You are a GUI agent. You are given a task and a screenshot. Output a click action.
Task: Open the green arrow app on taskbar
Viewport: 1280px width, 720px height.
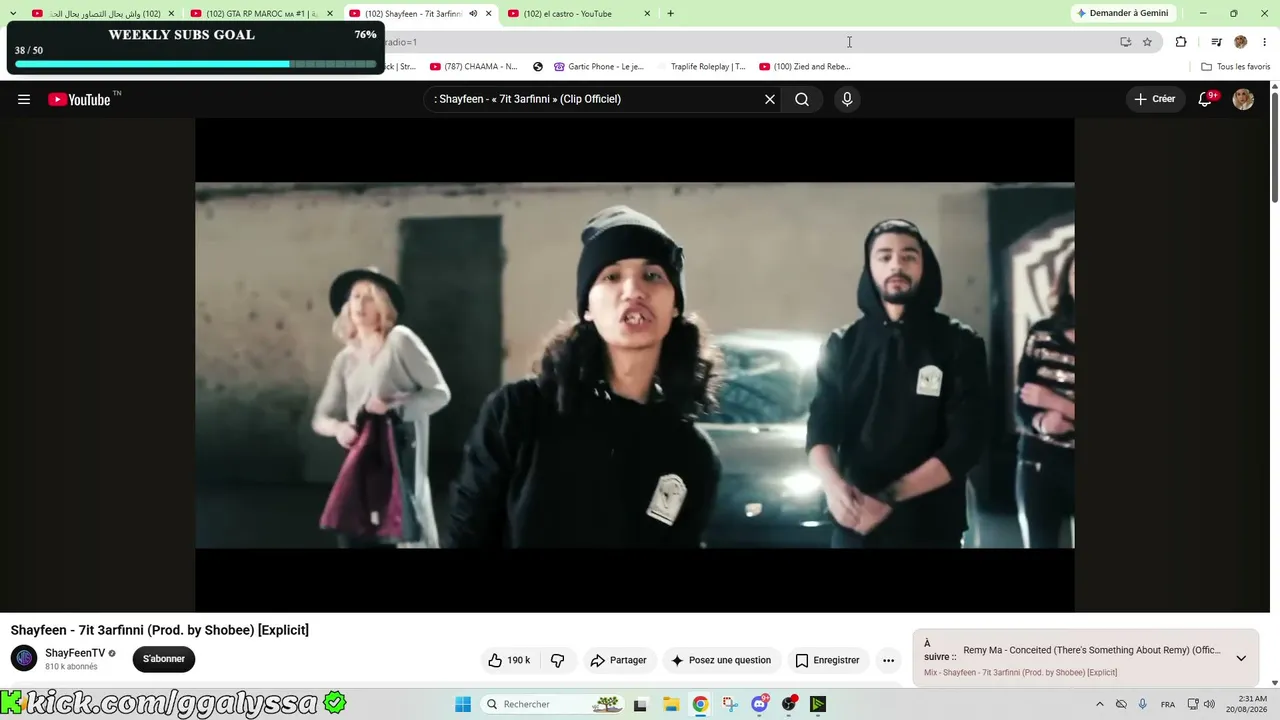(818, 704)
